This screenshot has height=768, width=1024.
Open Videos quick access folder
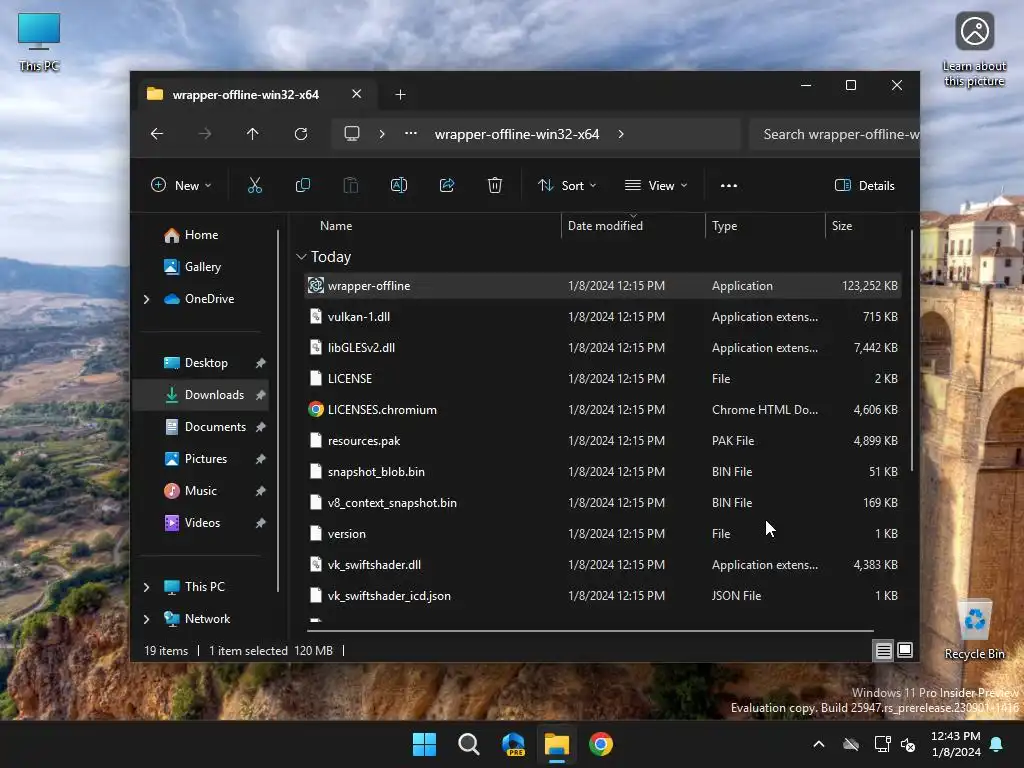204,523
